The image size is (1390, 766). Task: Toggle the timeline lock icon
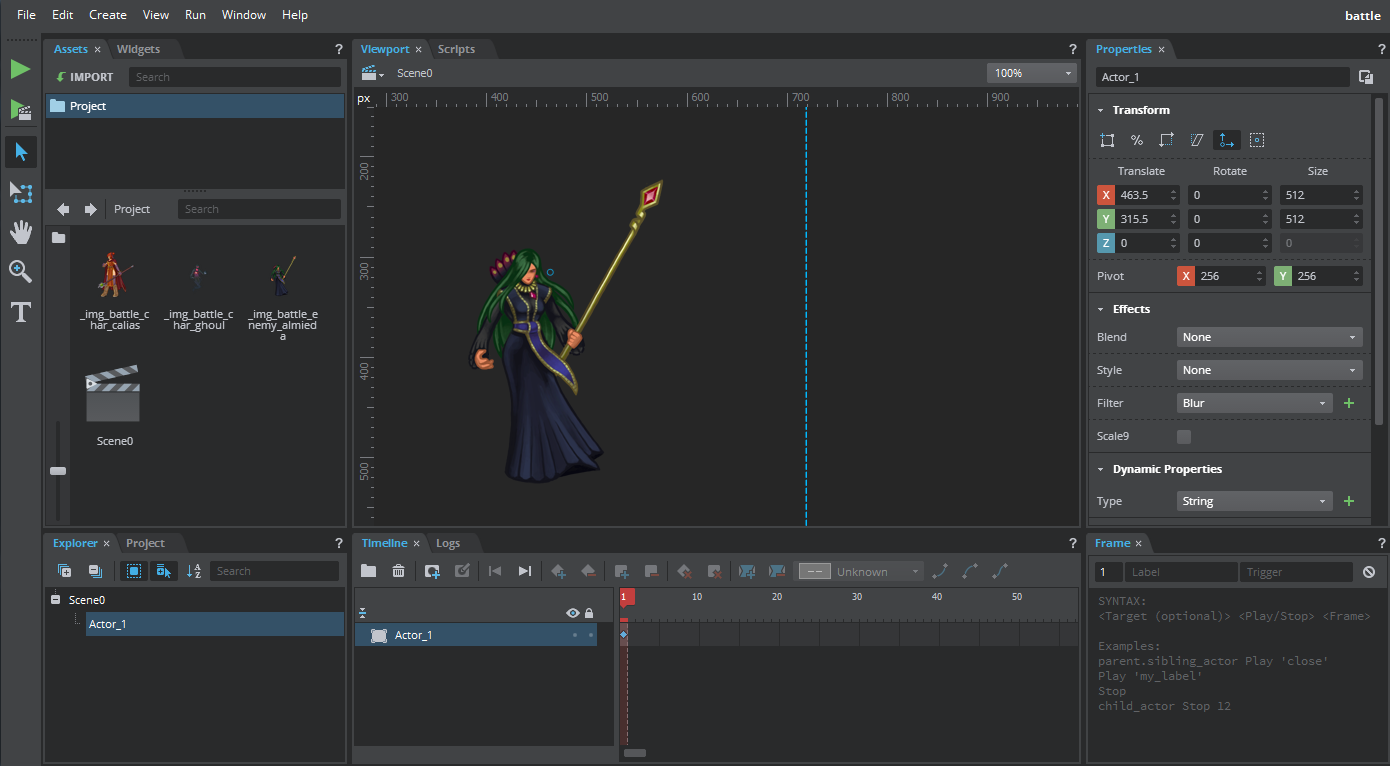tap(589, 613)
